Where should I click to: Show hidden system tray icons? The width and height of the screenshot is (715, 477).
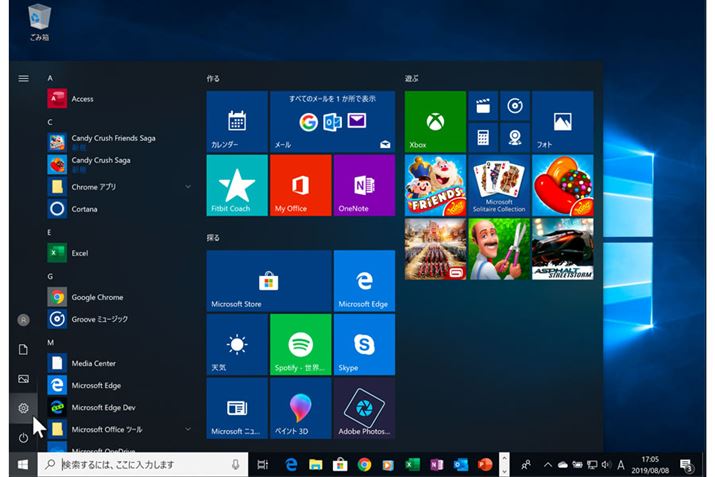tap(547, 465)
